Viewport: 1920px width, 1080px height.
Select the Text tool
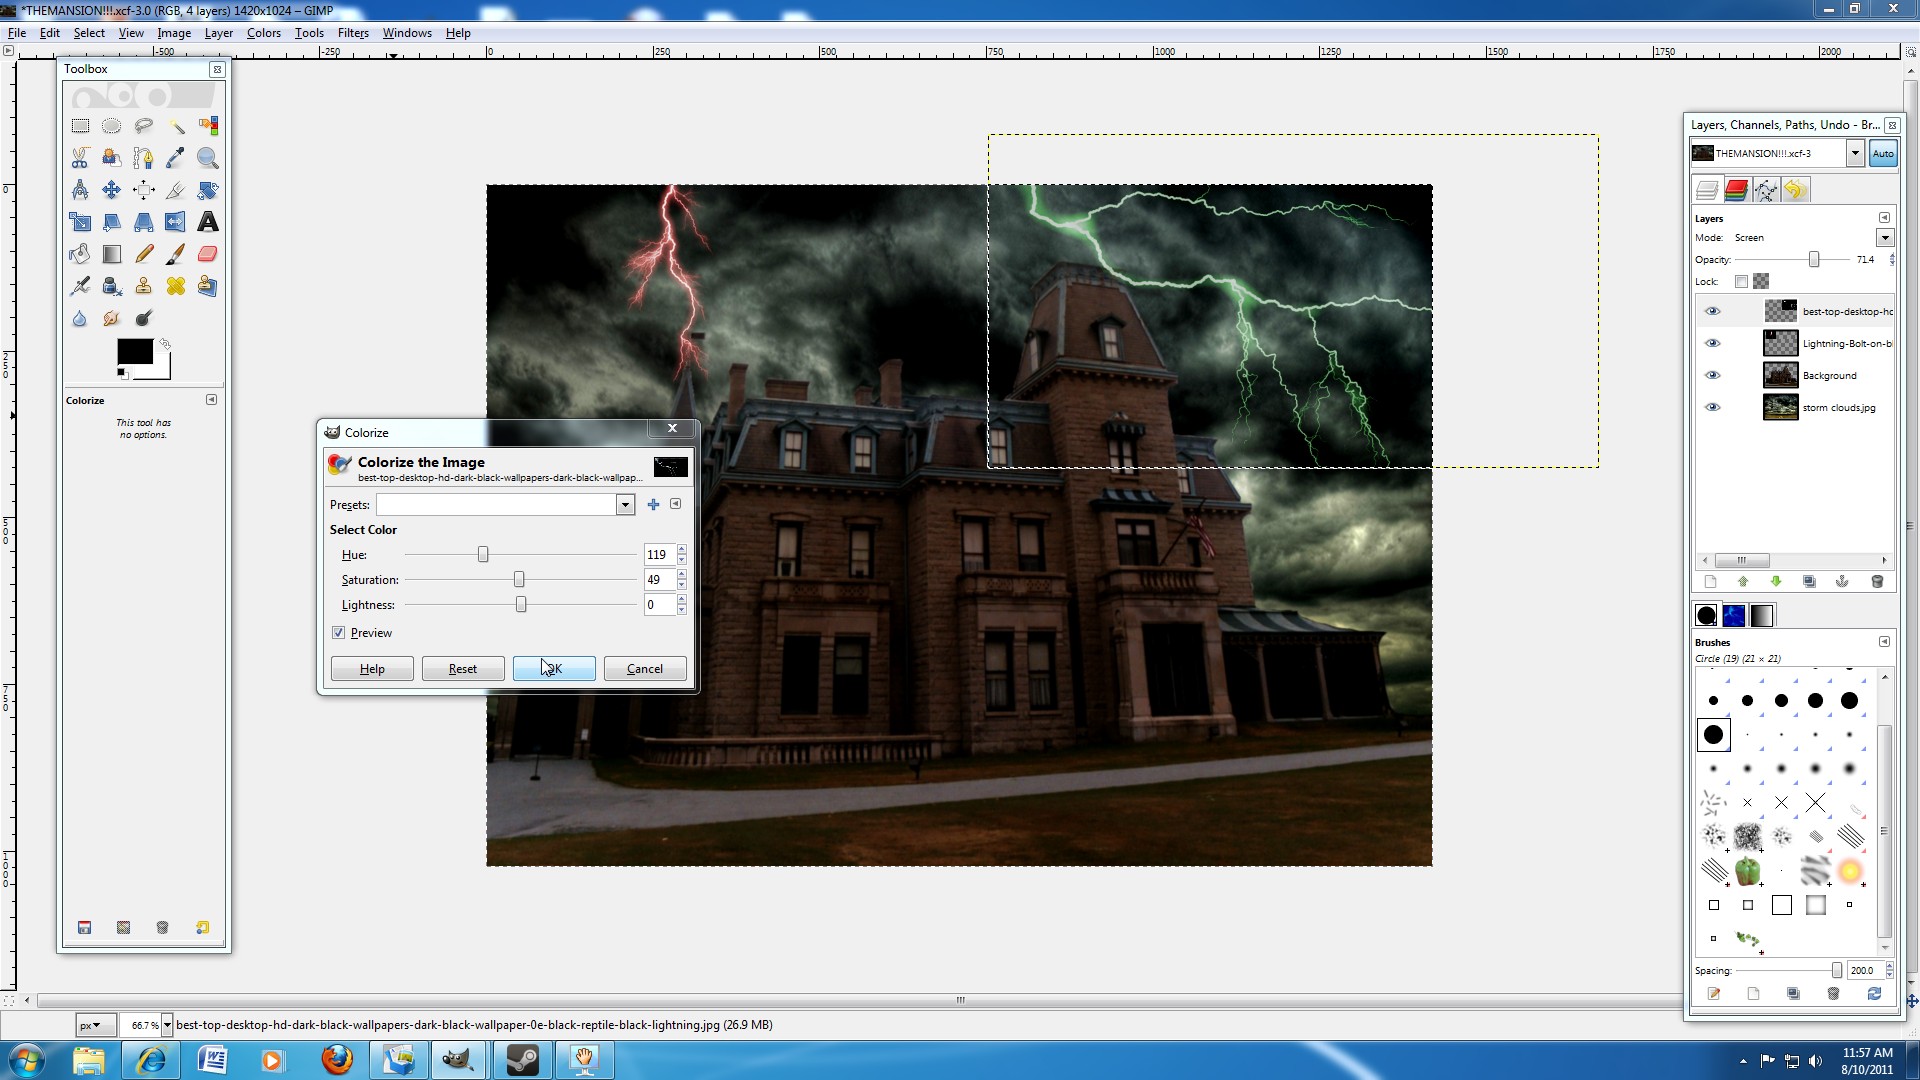click(208, 222)
